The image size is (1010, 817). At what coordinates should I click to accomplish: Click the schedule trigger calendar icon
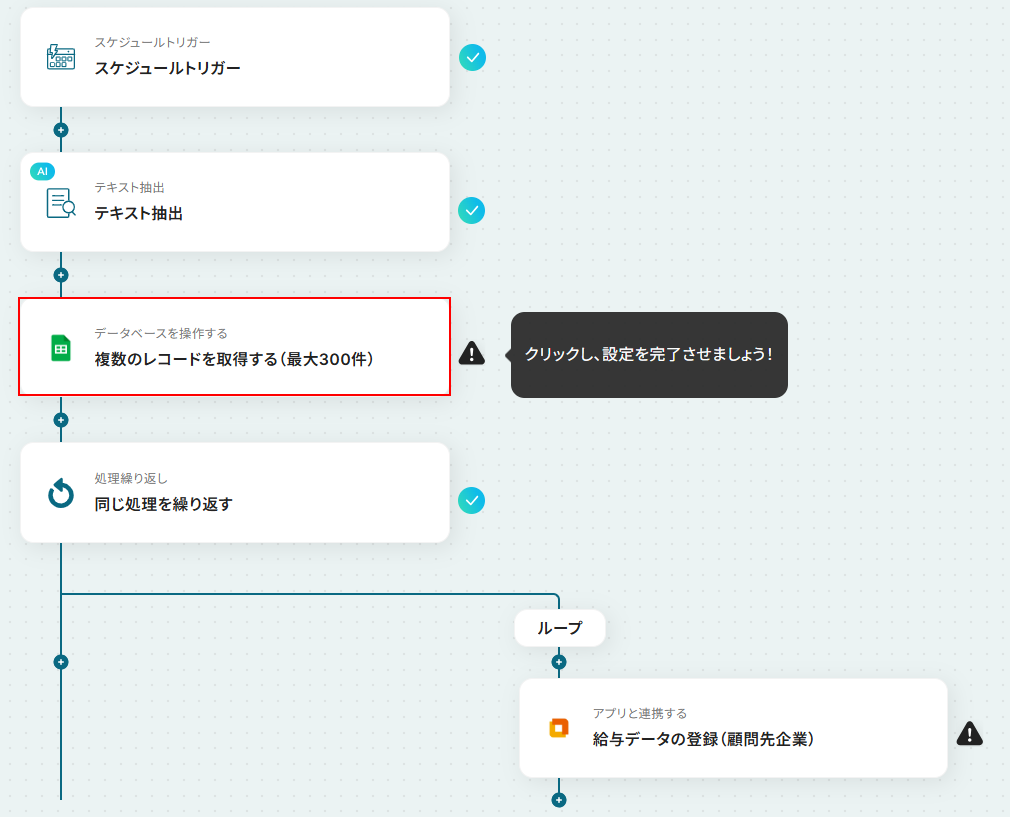pos(61,57)
